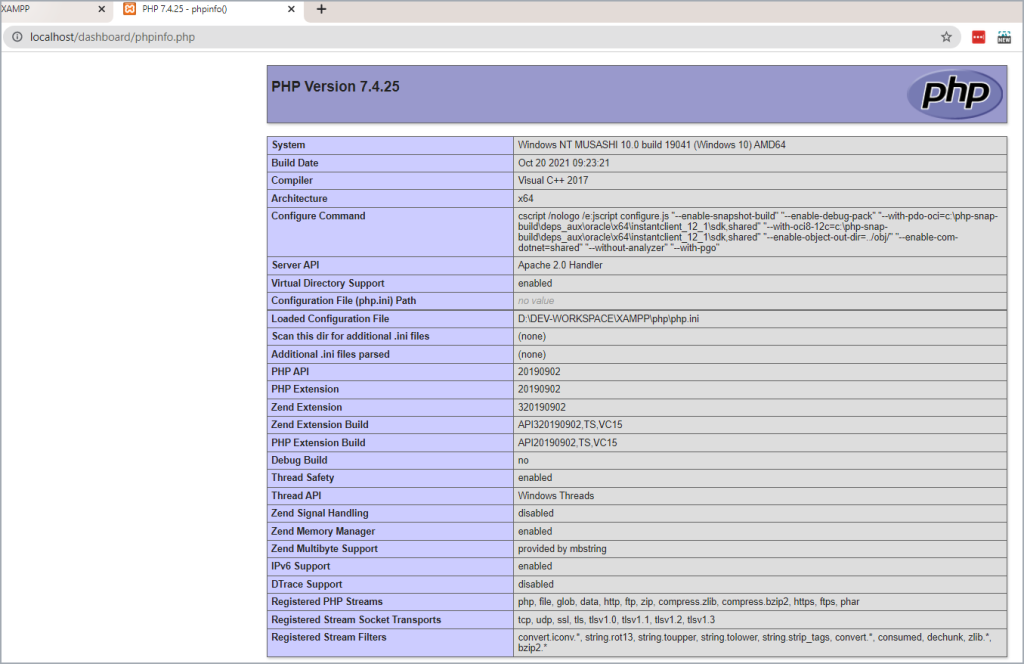This screenshot has width=1024, height=664.
Task: View site information for localhost
Action: click(x=17, y=37)
